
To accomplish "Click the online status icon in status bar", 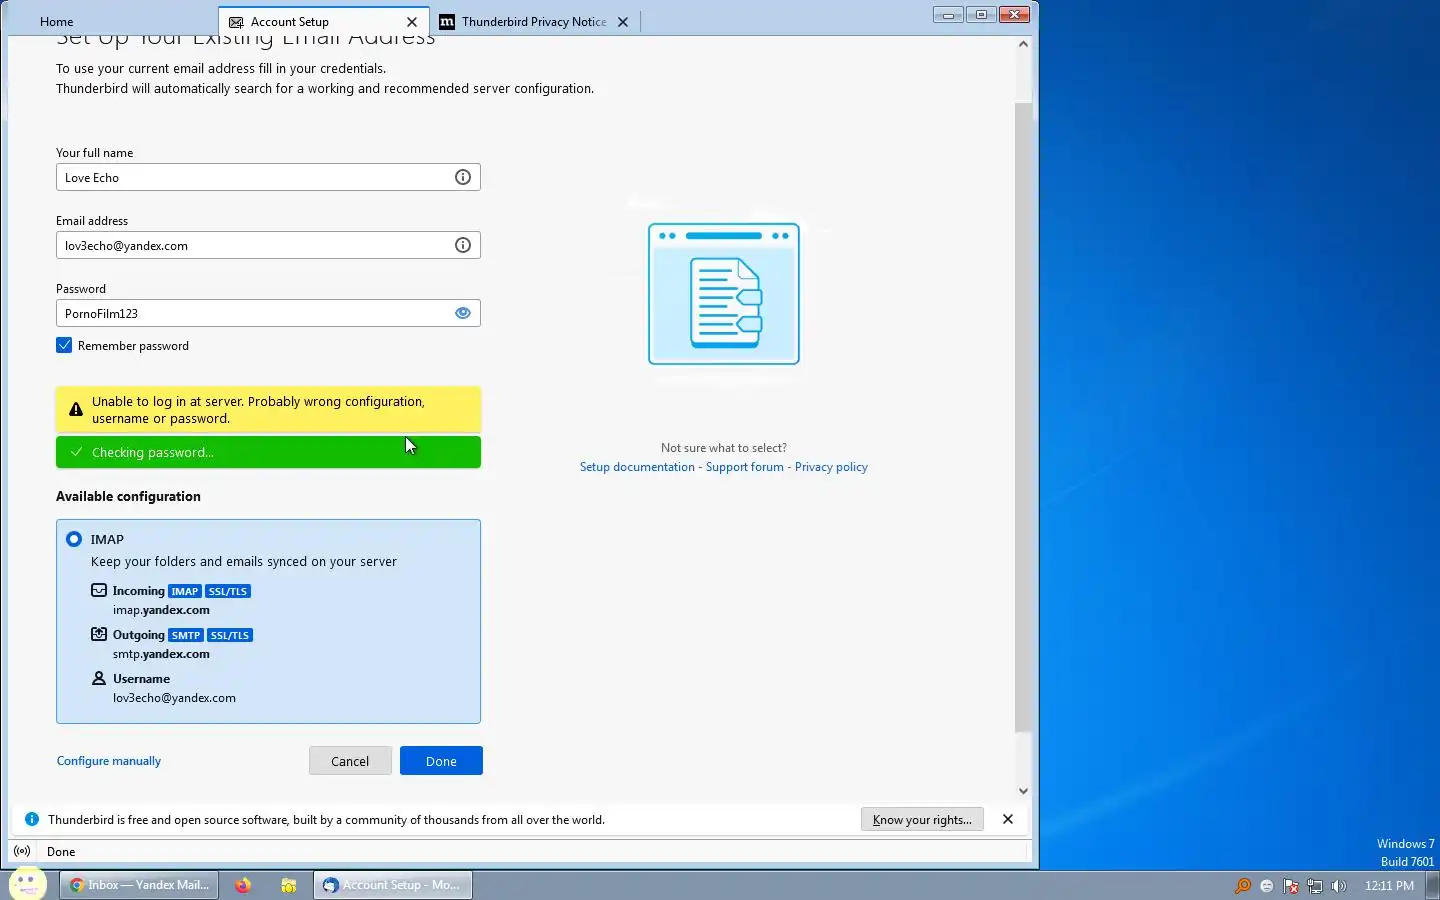I will tap(22, 851).
